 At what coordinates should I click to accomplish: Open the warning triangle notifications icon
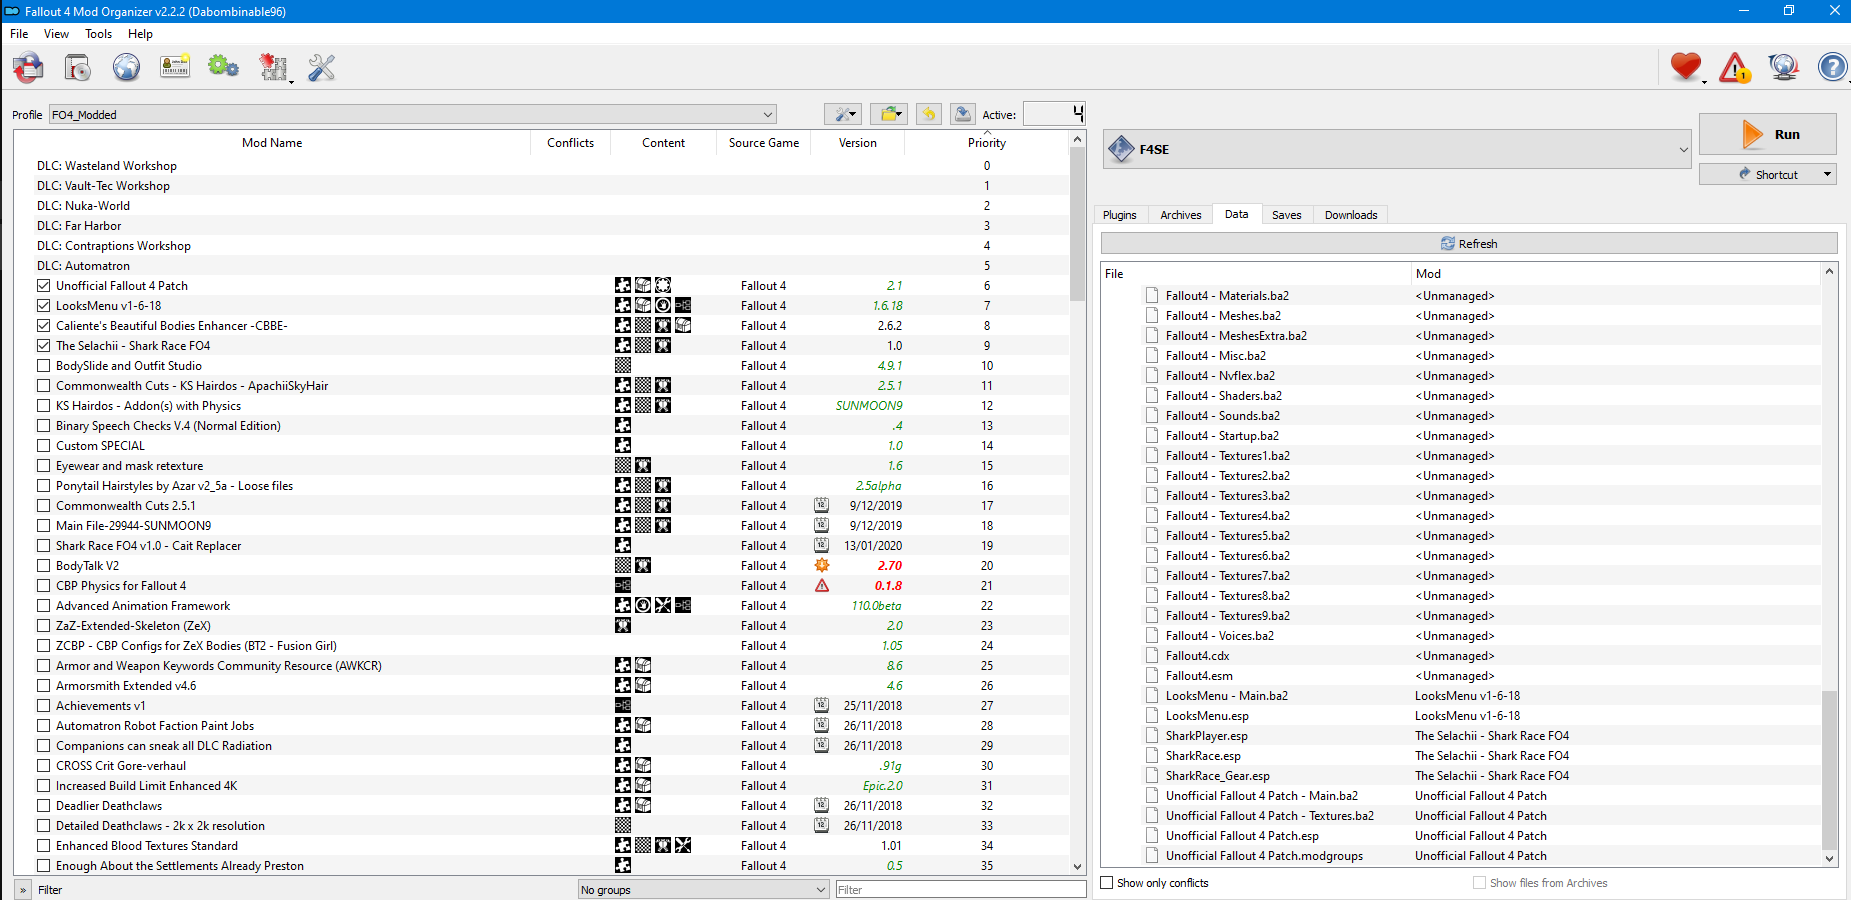1735,67
